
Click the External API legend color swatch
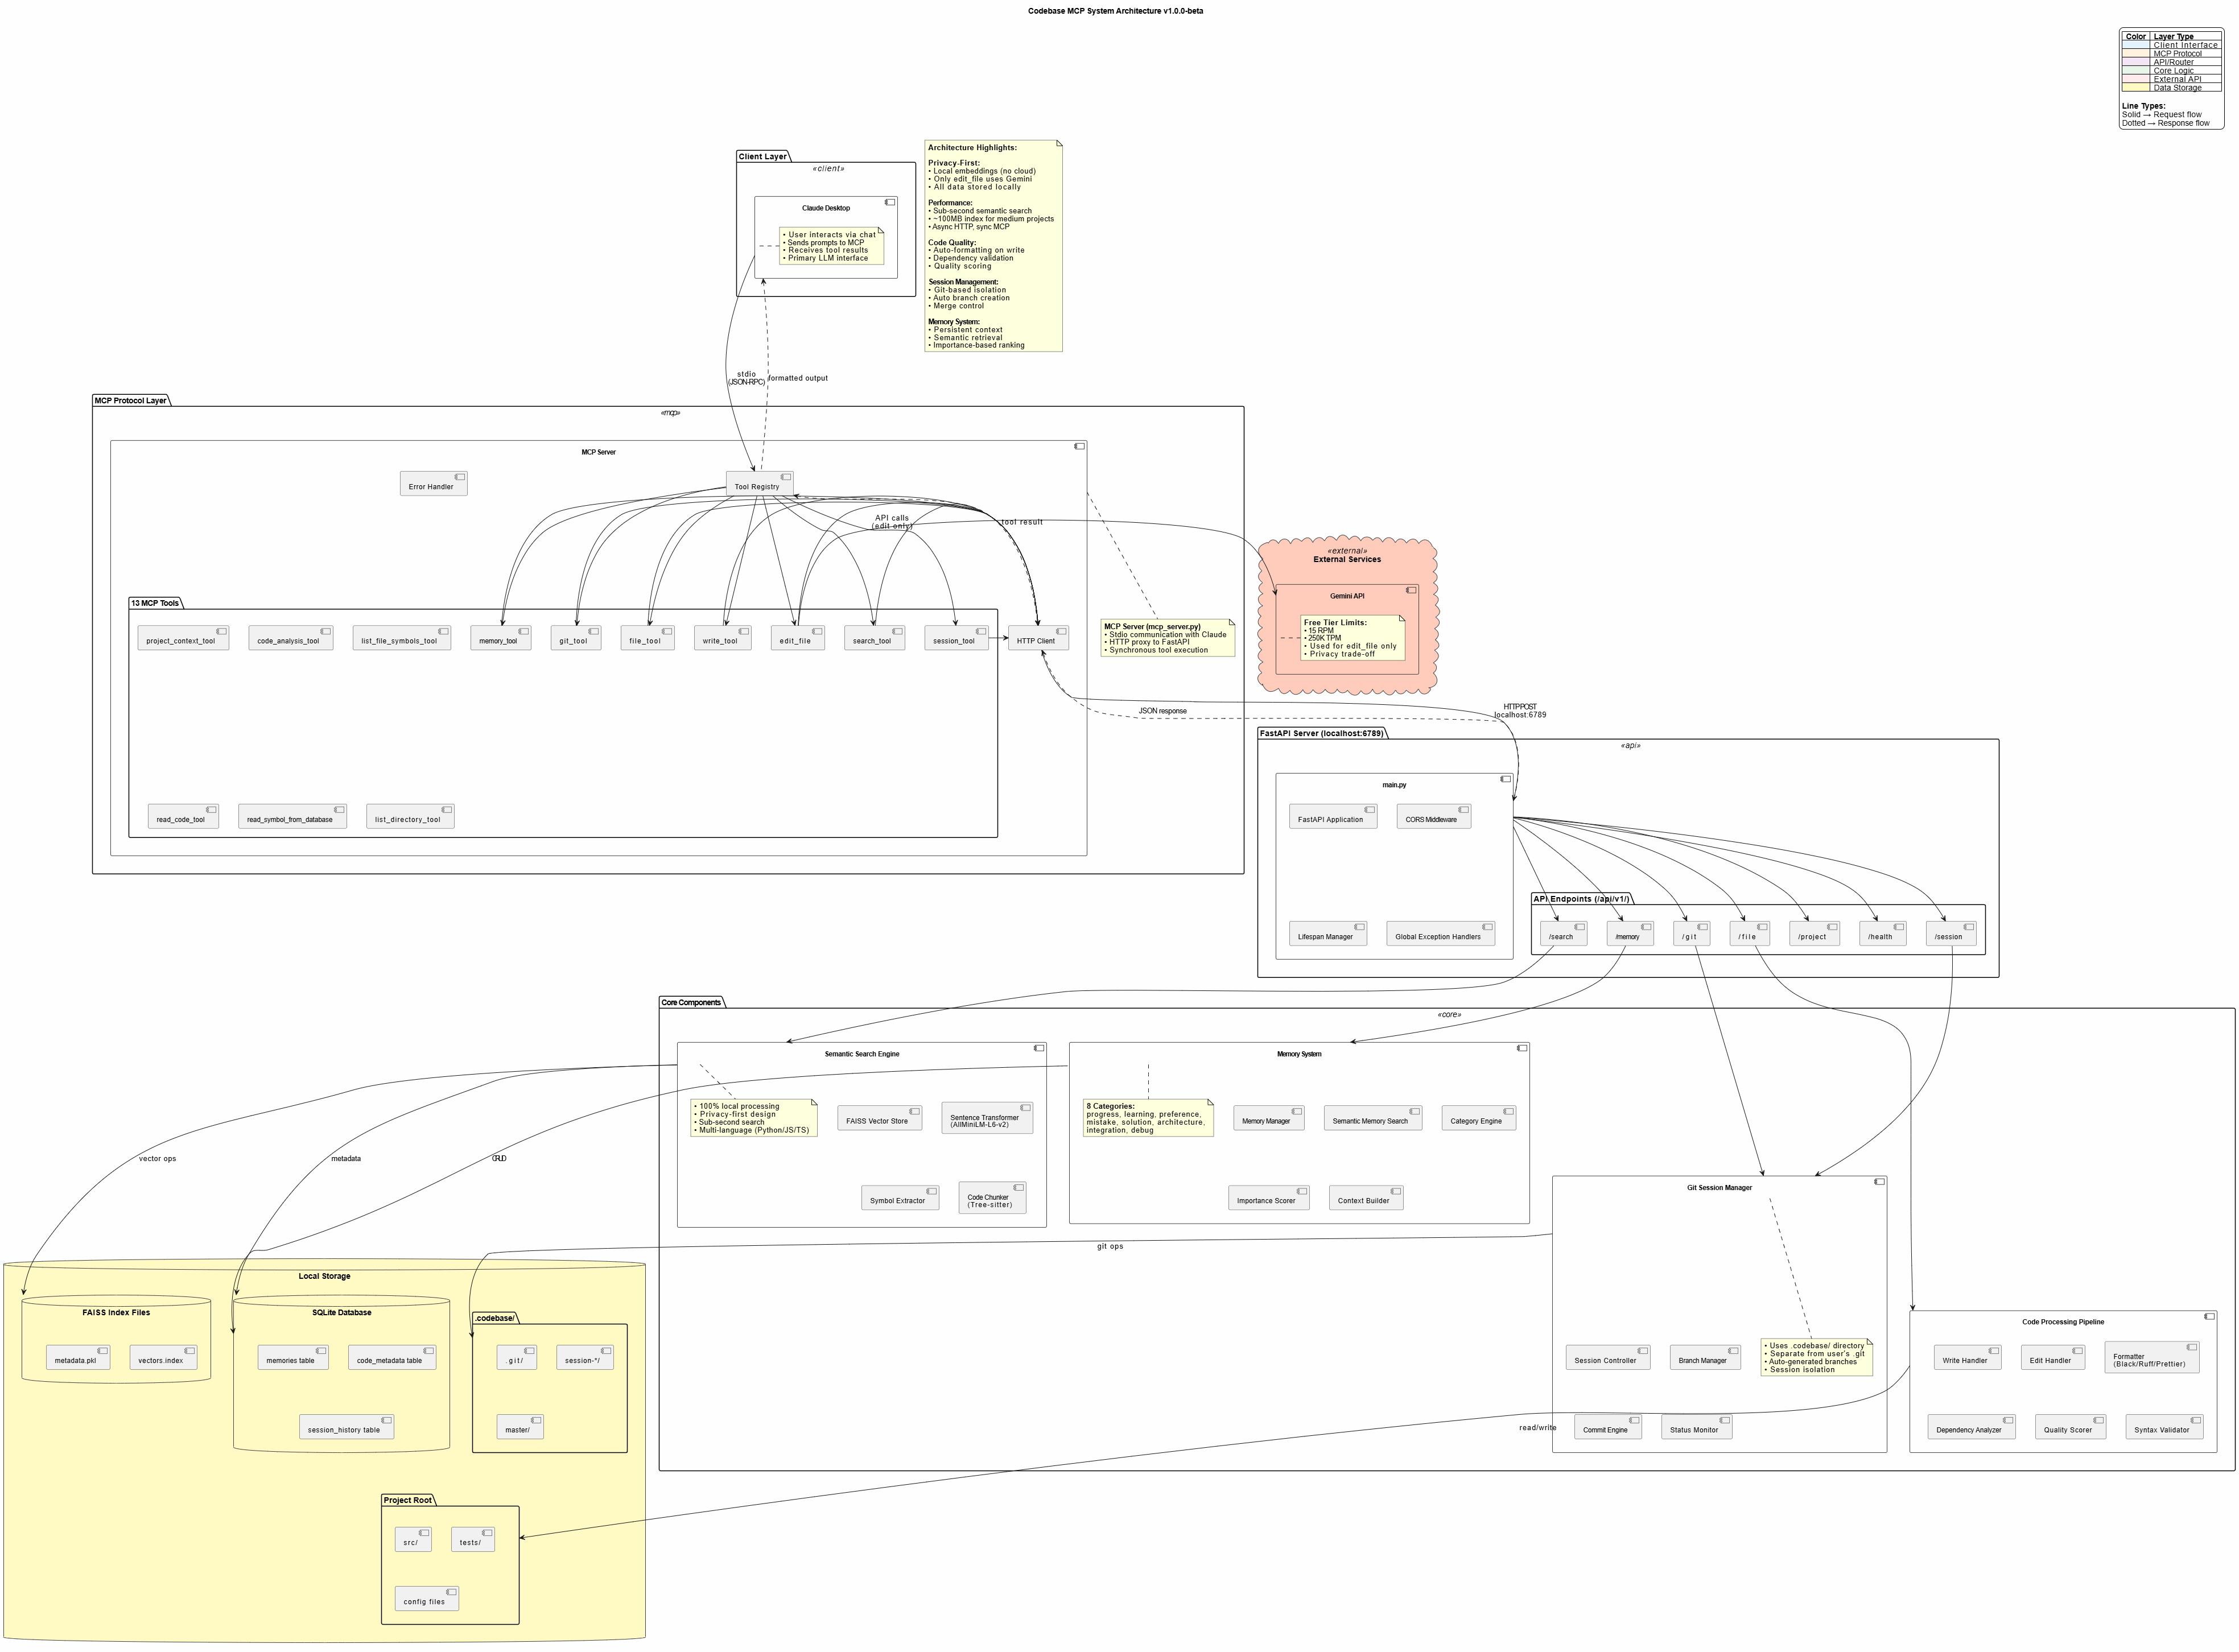[2135, 79]
